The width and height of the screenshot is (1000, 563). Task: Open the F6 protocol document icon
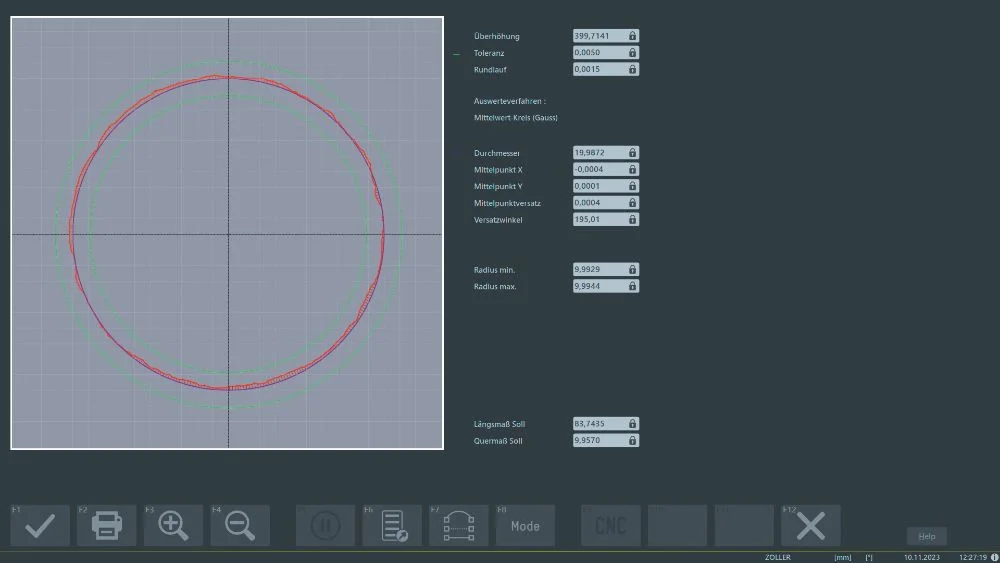pyautogui.click(x=392, y=525)
